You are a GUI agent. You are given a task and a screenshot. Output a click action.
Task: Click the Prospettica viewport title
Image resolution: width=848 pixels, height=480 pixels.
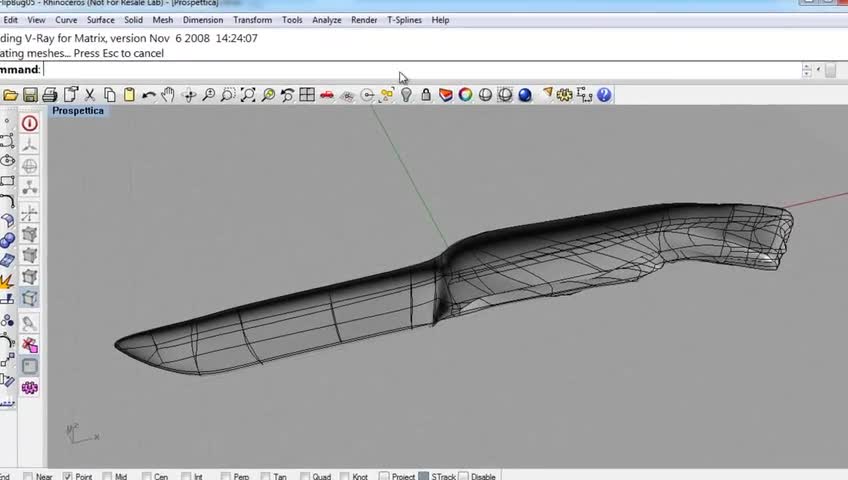(78, 111)
